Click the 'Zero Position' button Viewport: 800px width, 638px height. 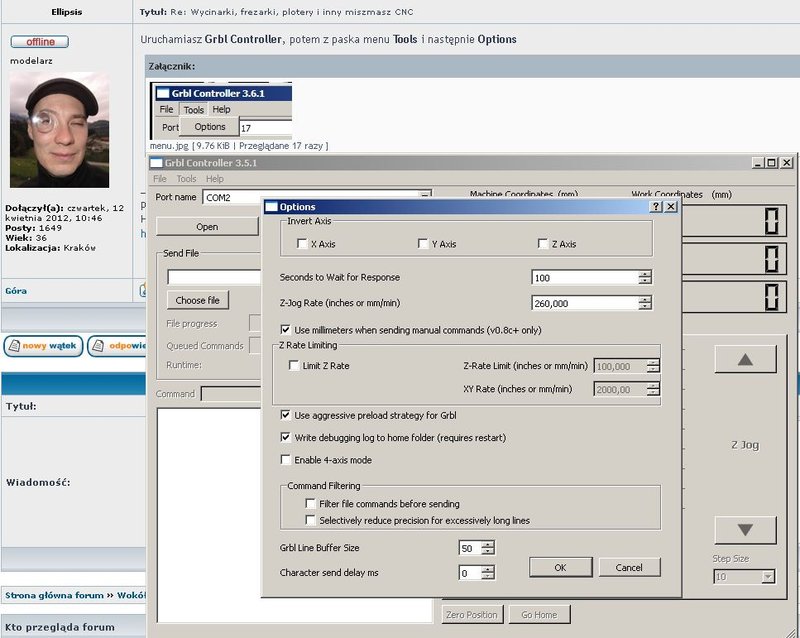(471, 615)
